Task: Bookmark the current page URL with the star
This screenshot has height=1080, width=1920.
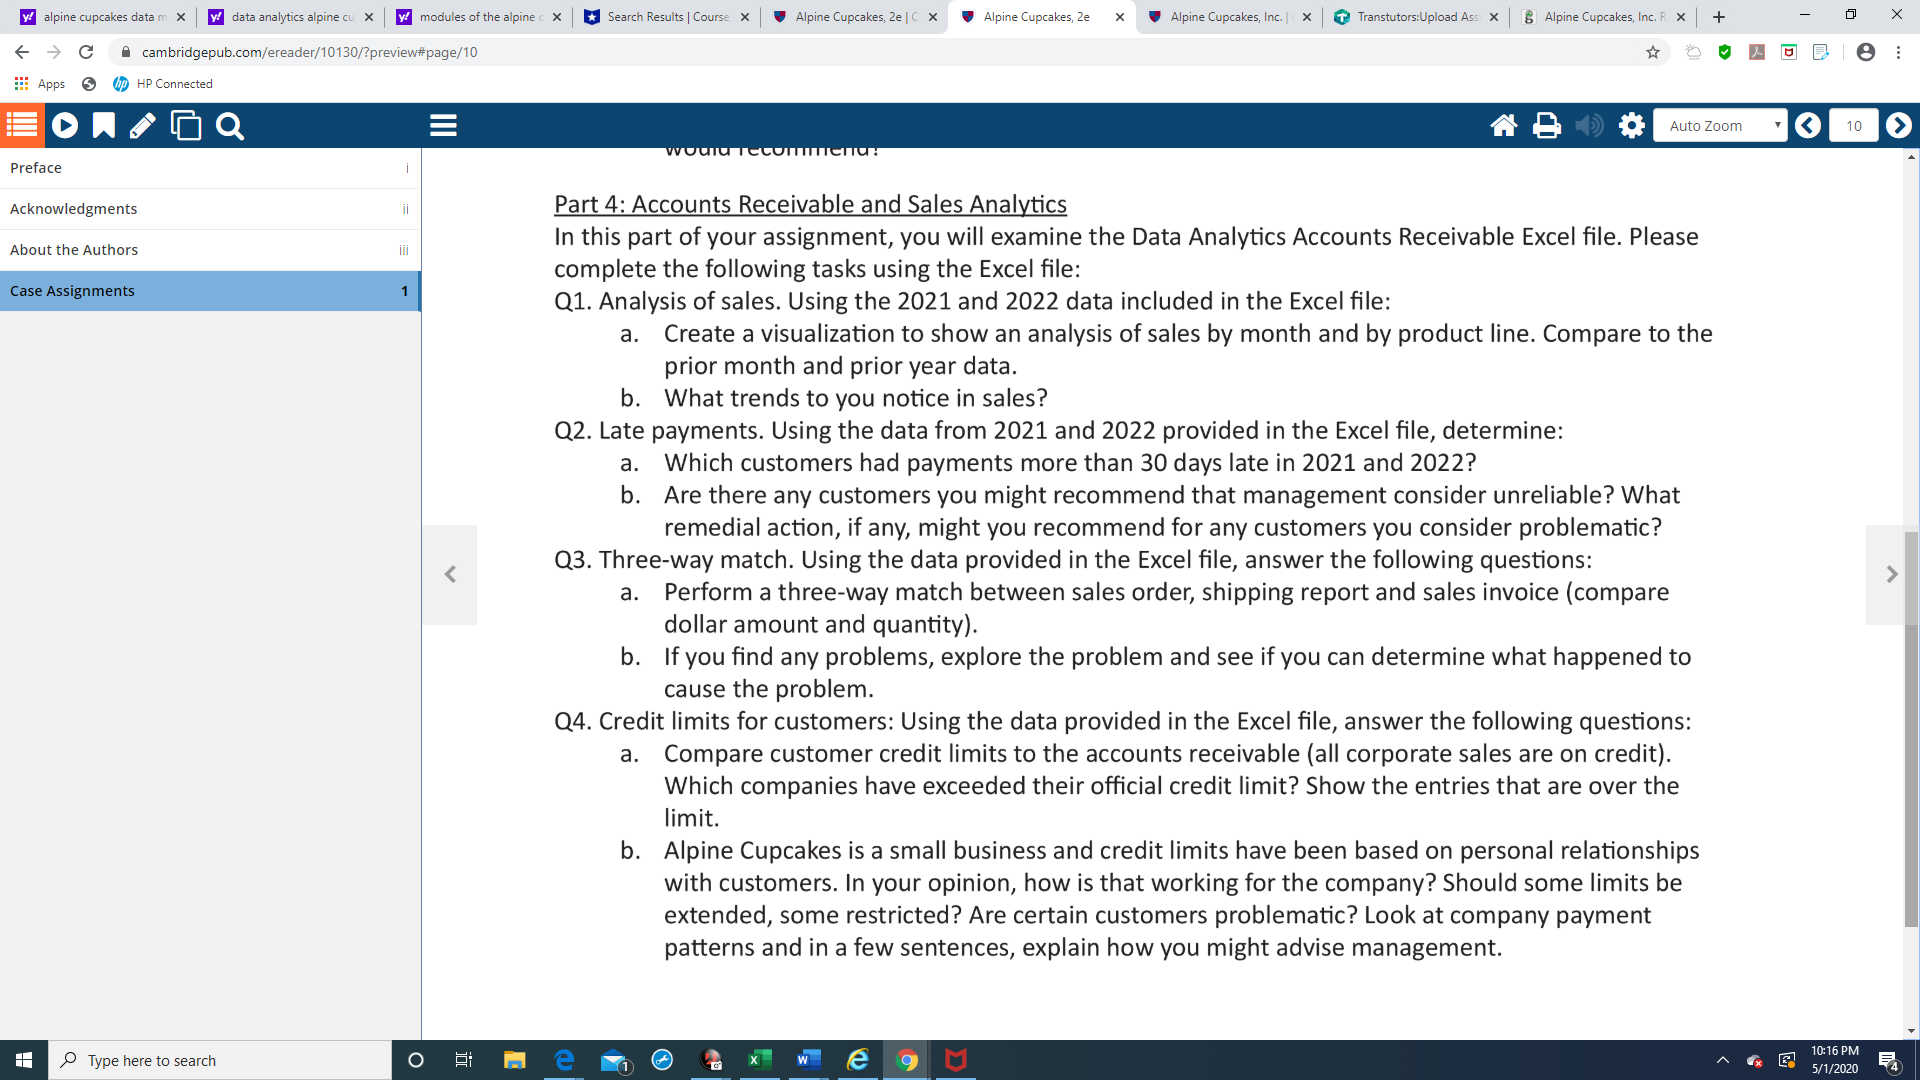Action: coord(1654,52)
